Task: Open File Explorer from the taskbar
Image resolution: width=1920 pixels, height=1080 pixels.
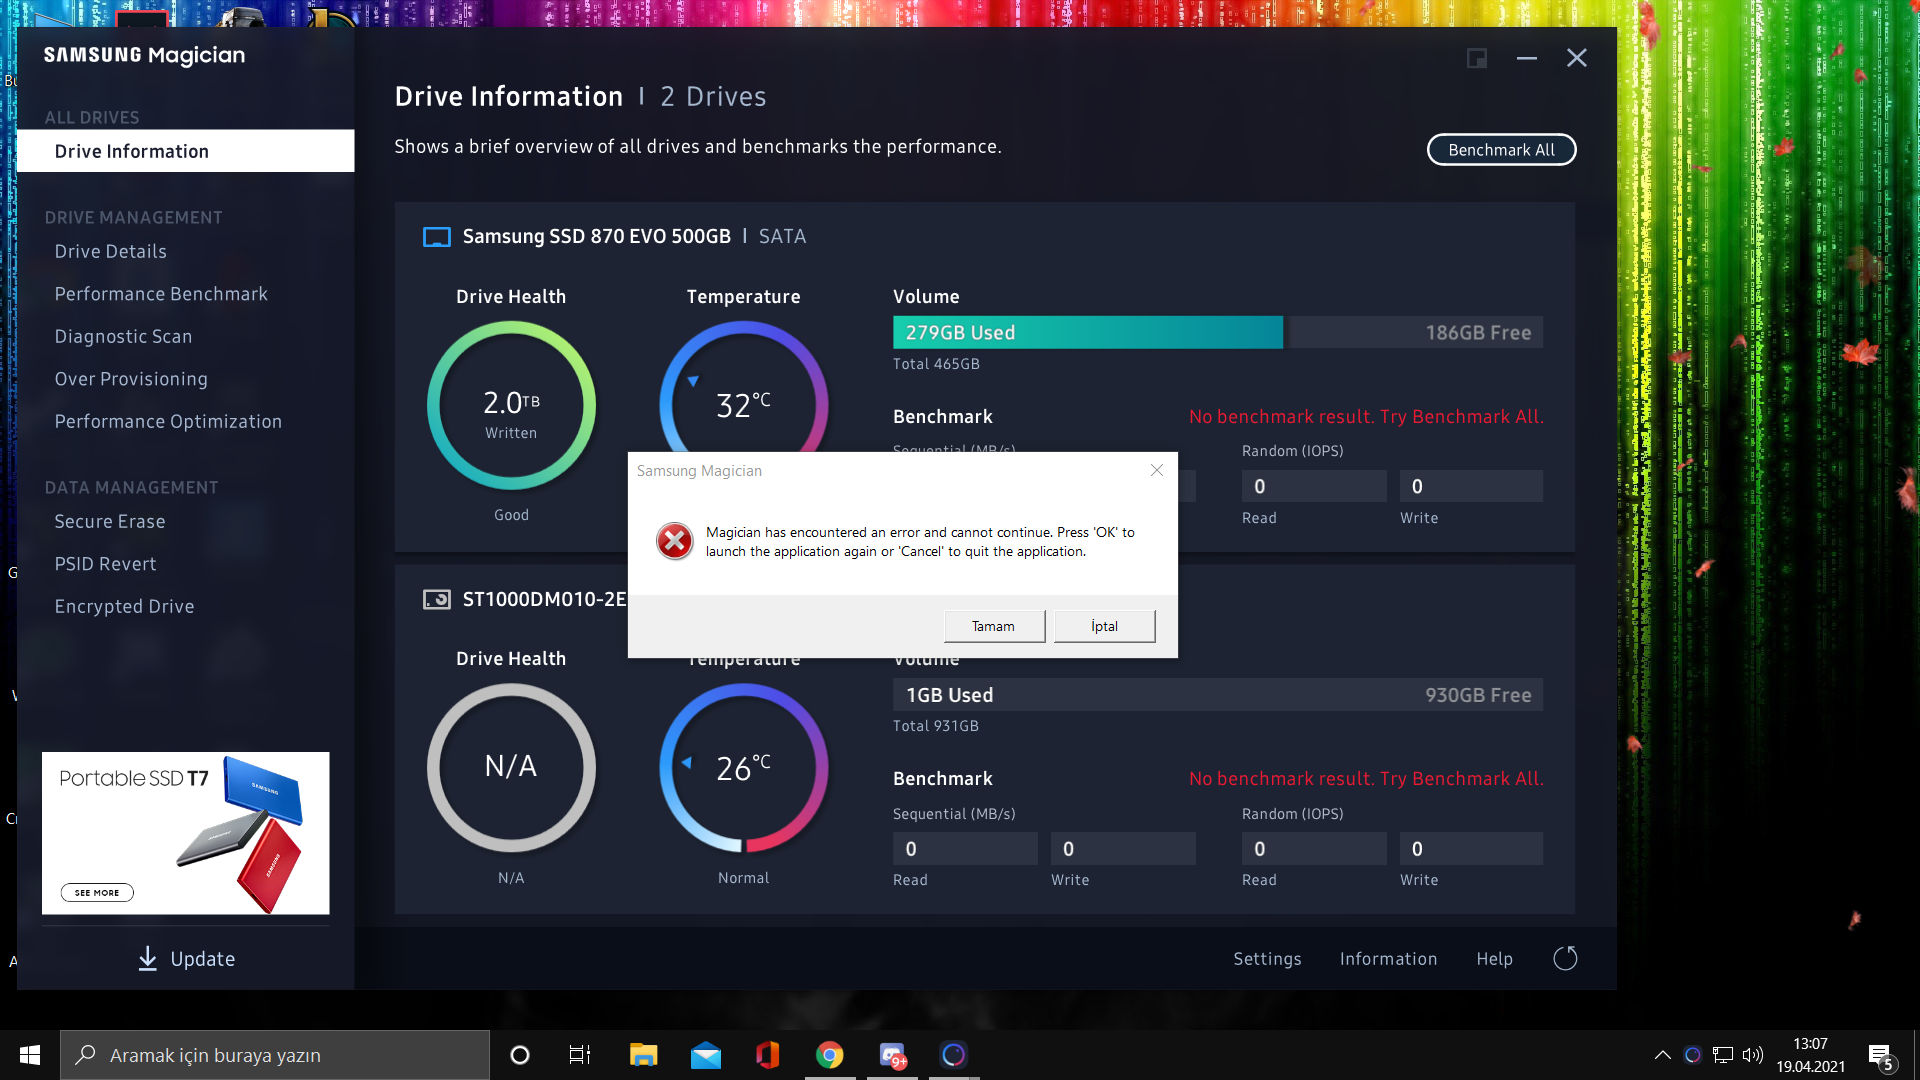Action: [x=643, y=1055]
